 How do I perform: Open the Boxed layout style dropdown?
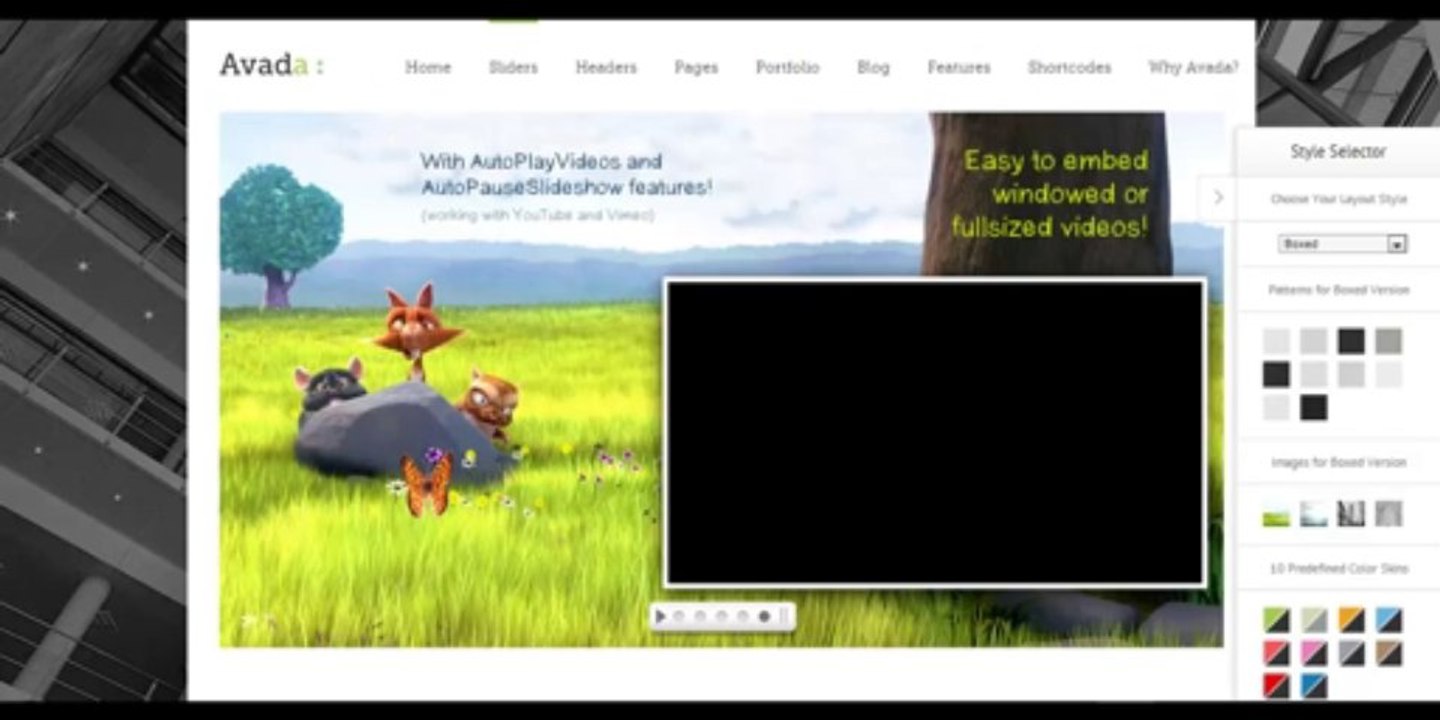(1342, 243)
